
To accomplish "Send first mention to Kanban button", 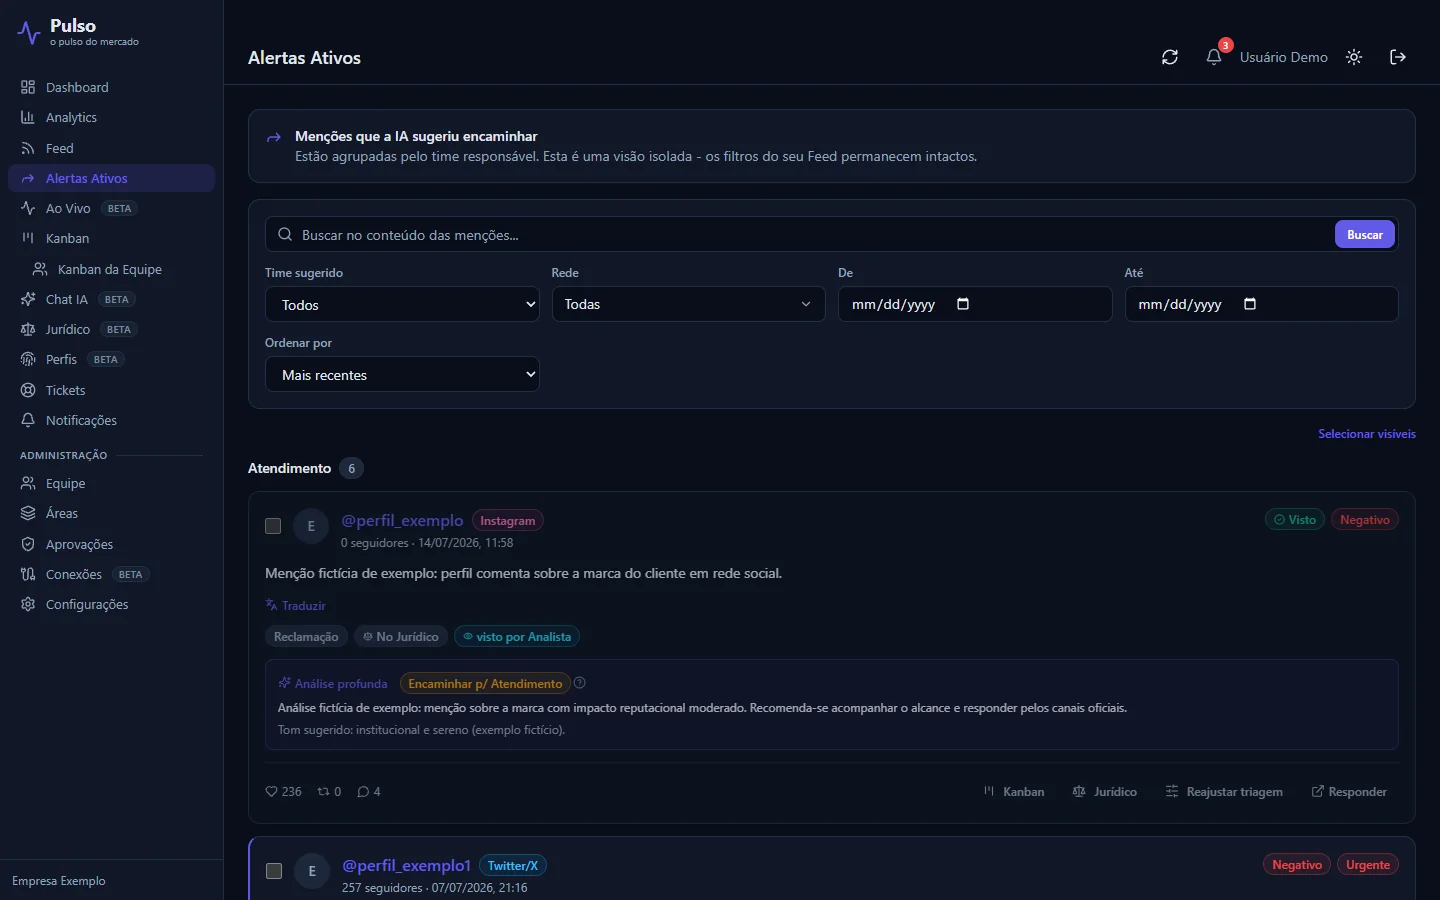I will click(1014, 792).
